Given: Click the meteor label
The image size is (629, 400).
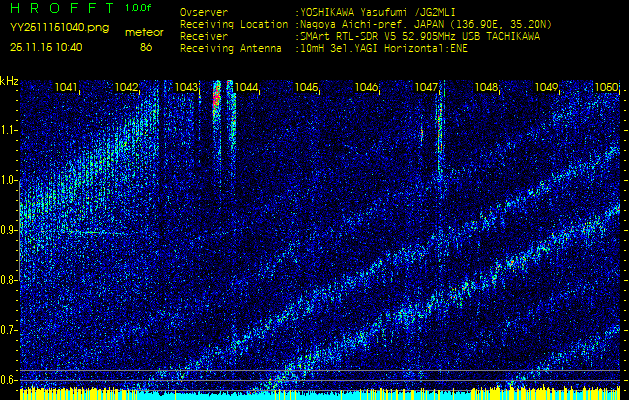Looking at the screenshot, I should 144,33.
